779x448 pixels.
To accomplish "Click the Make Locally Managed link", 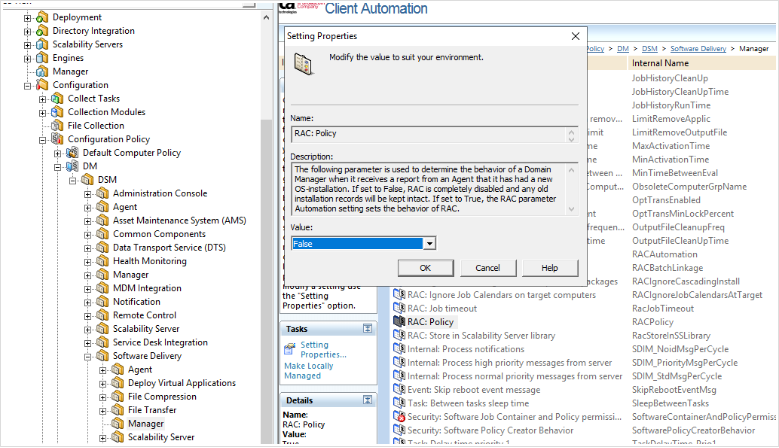I will [309, 372].
